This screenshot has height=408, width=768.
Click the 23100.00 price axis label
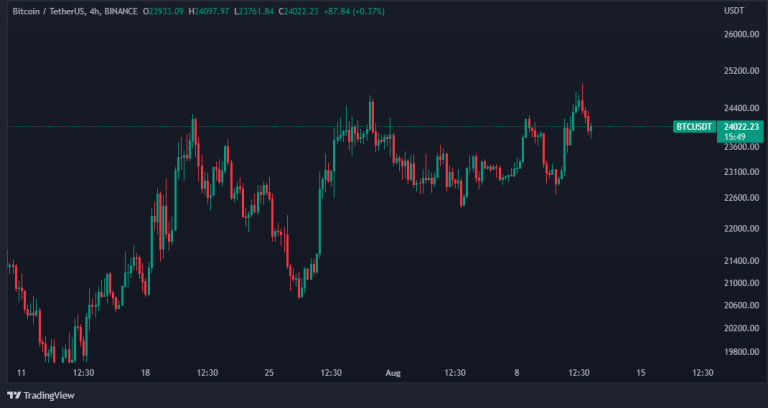pos(742,172)
